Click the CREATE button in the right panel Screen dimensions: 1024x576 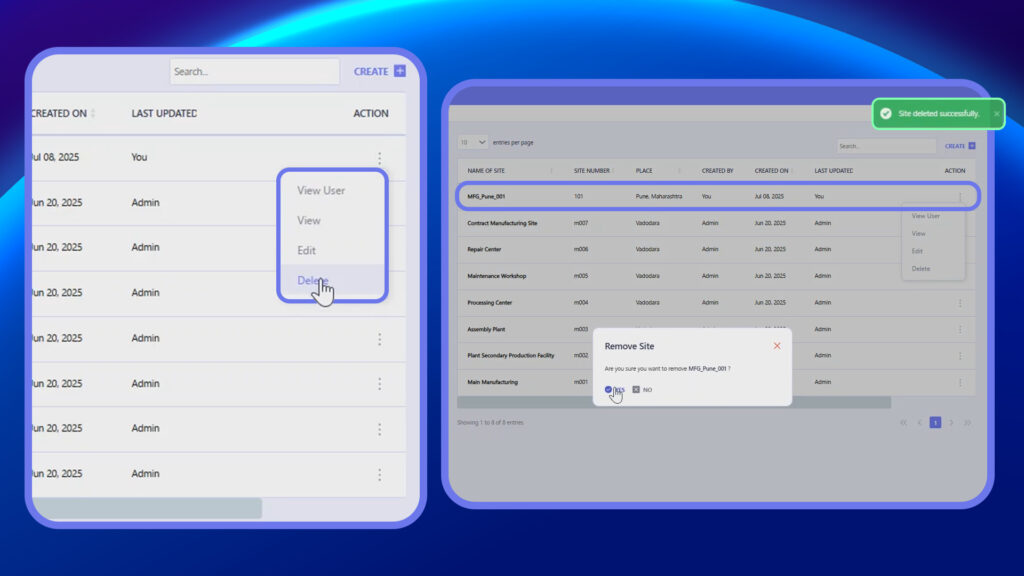[x=960, y=146]
